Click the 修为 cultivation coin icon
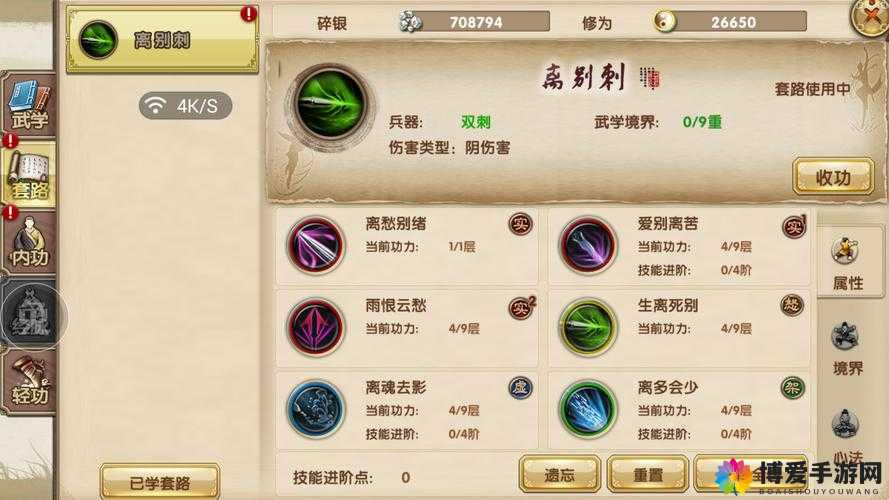Viewport: 889px width, 500px height. coord(664,22)
